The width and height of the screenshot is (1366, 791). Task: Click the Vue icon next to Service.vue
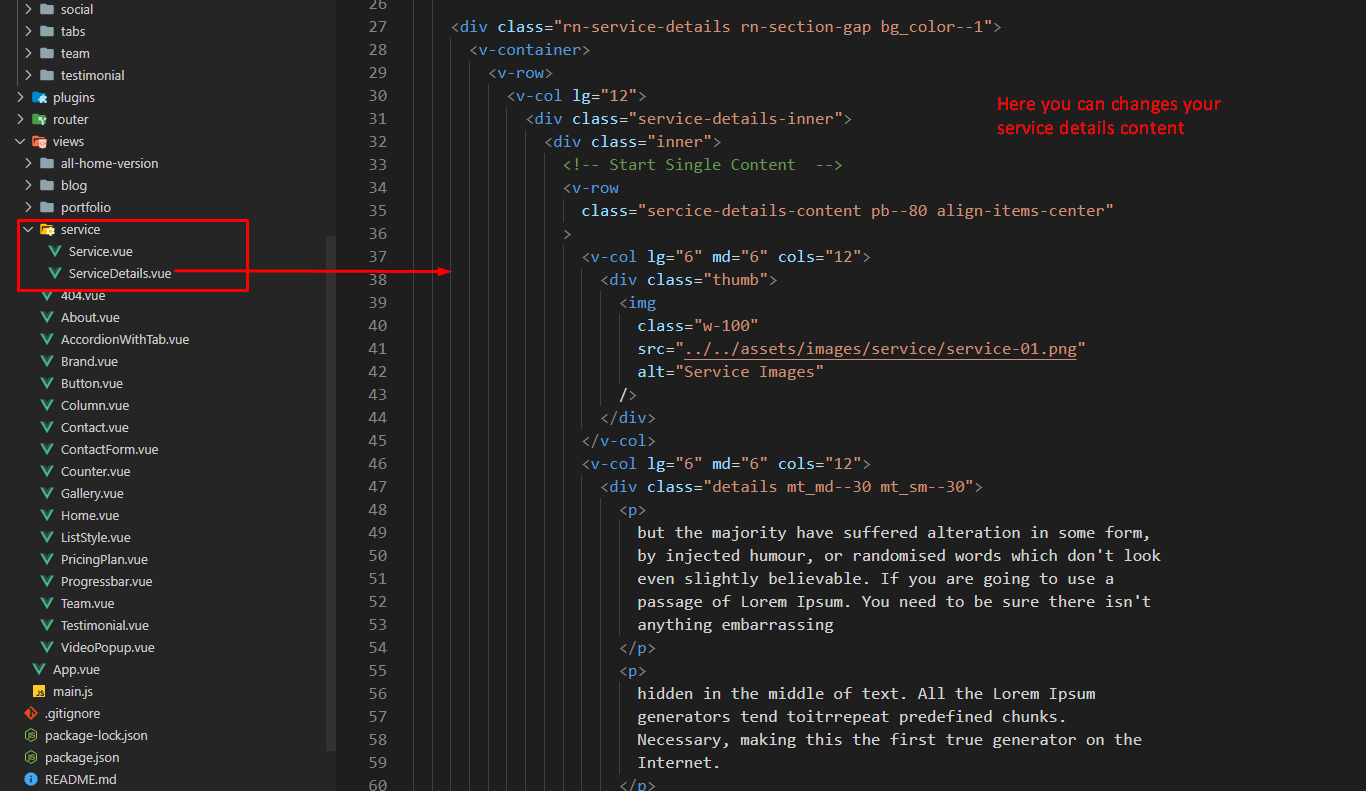[x=55, y=252]
